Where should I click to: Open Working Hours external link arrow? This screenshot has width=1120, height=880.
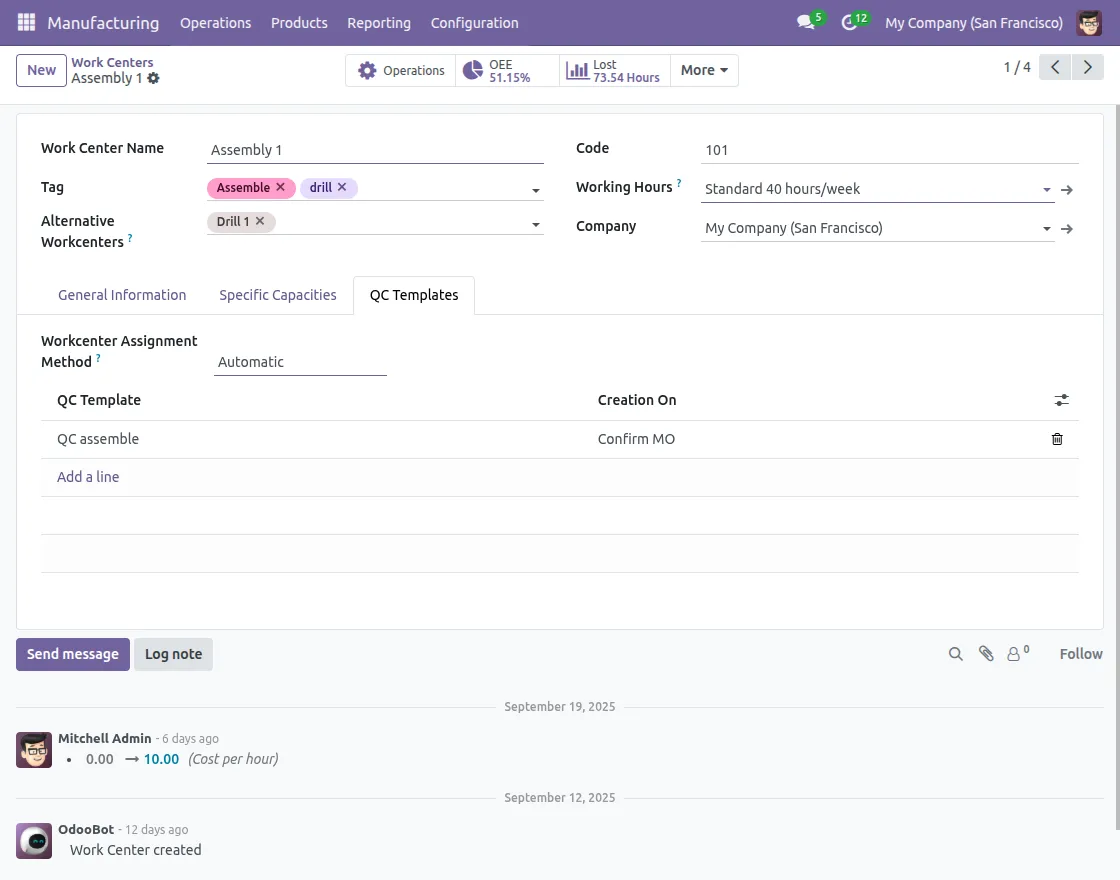(1067, 189)
